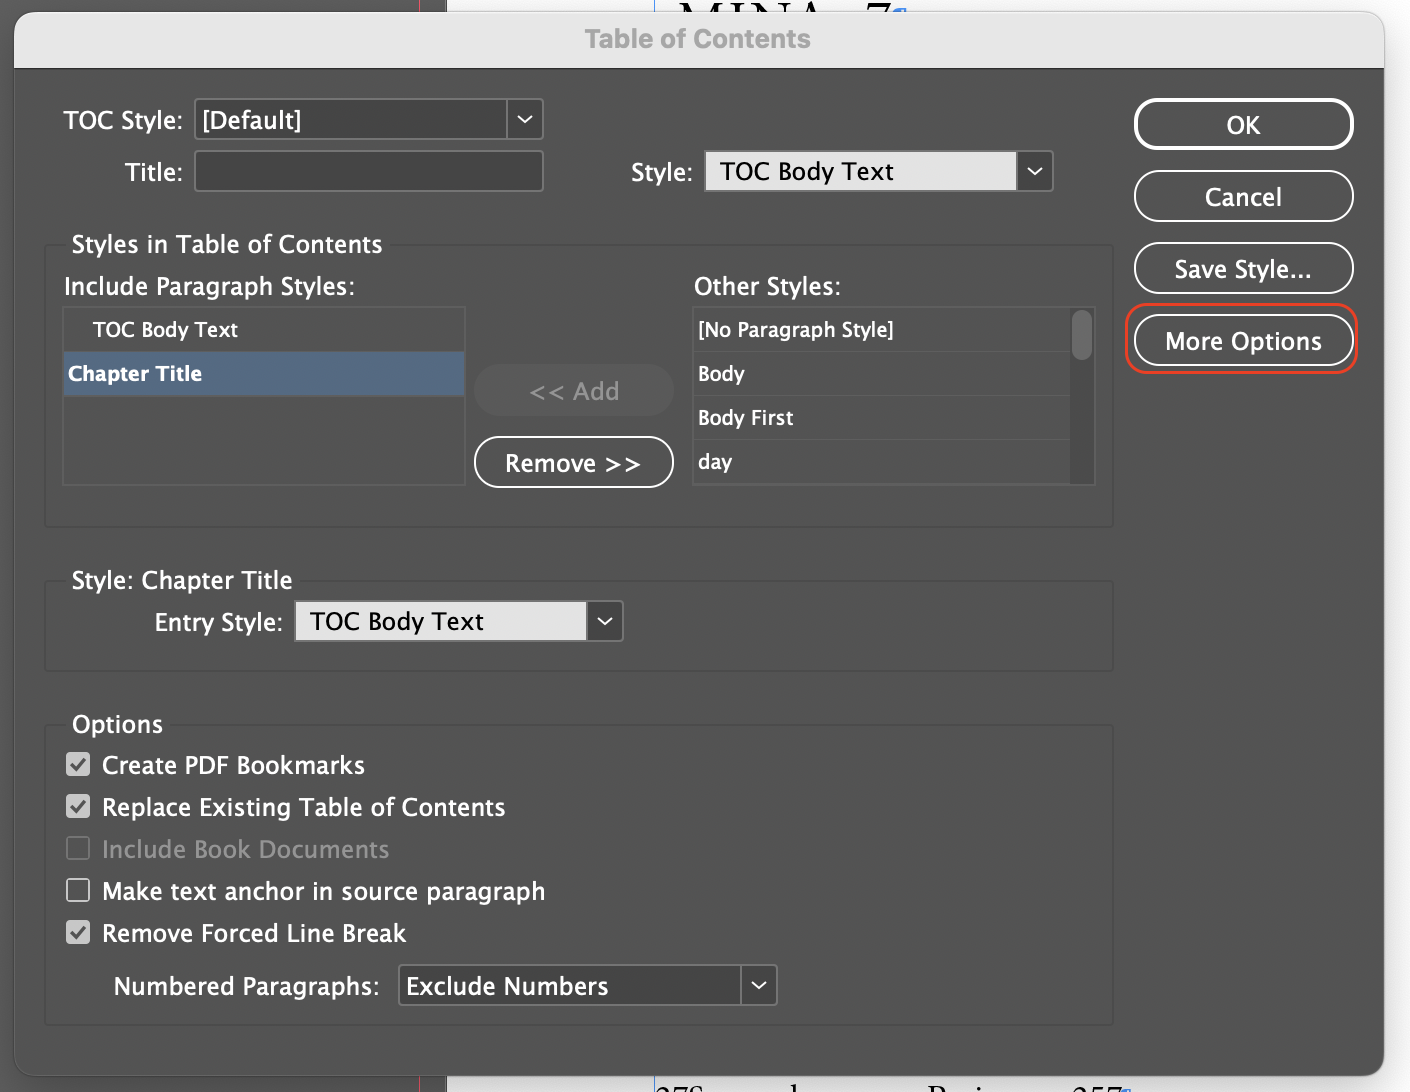Click the Cancel button
This screenshot has width=1410, height=1092.
point(1242,196)
